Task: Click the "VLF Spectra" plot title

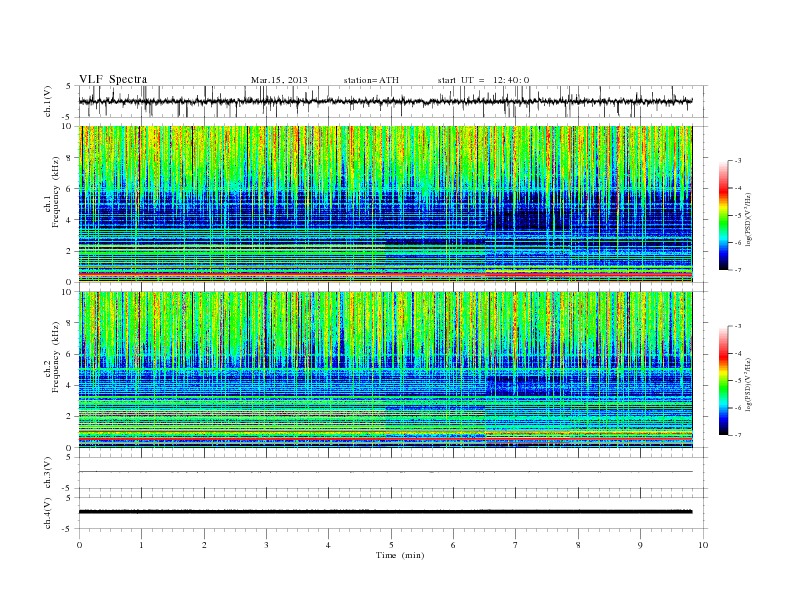Action: coord(113,79)
